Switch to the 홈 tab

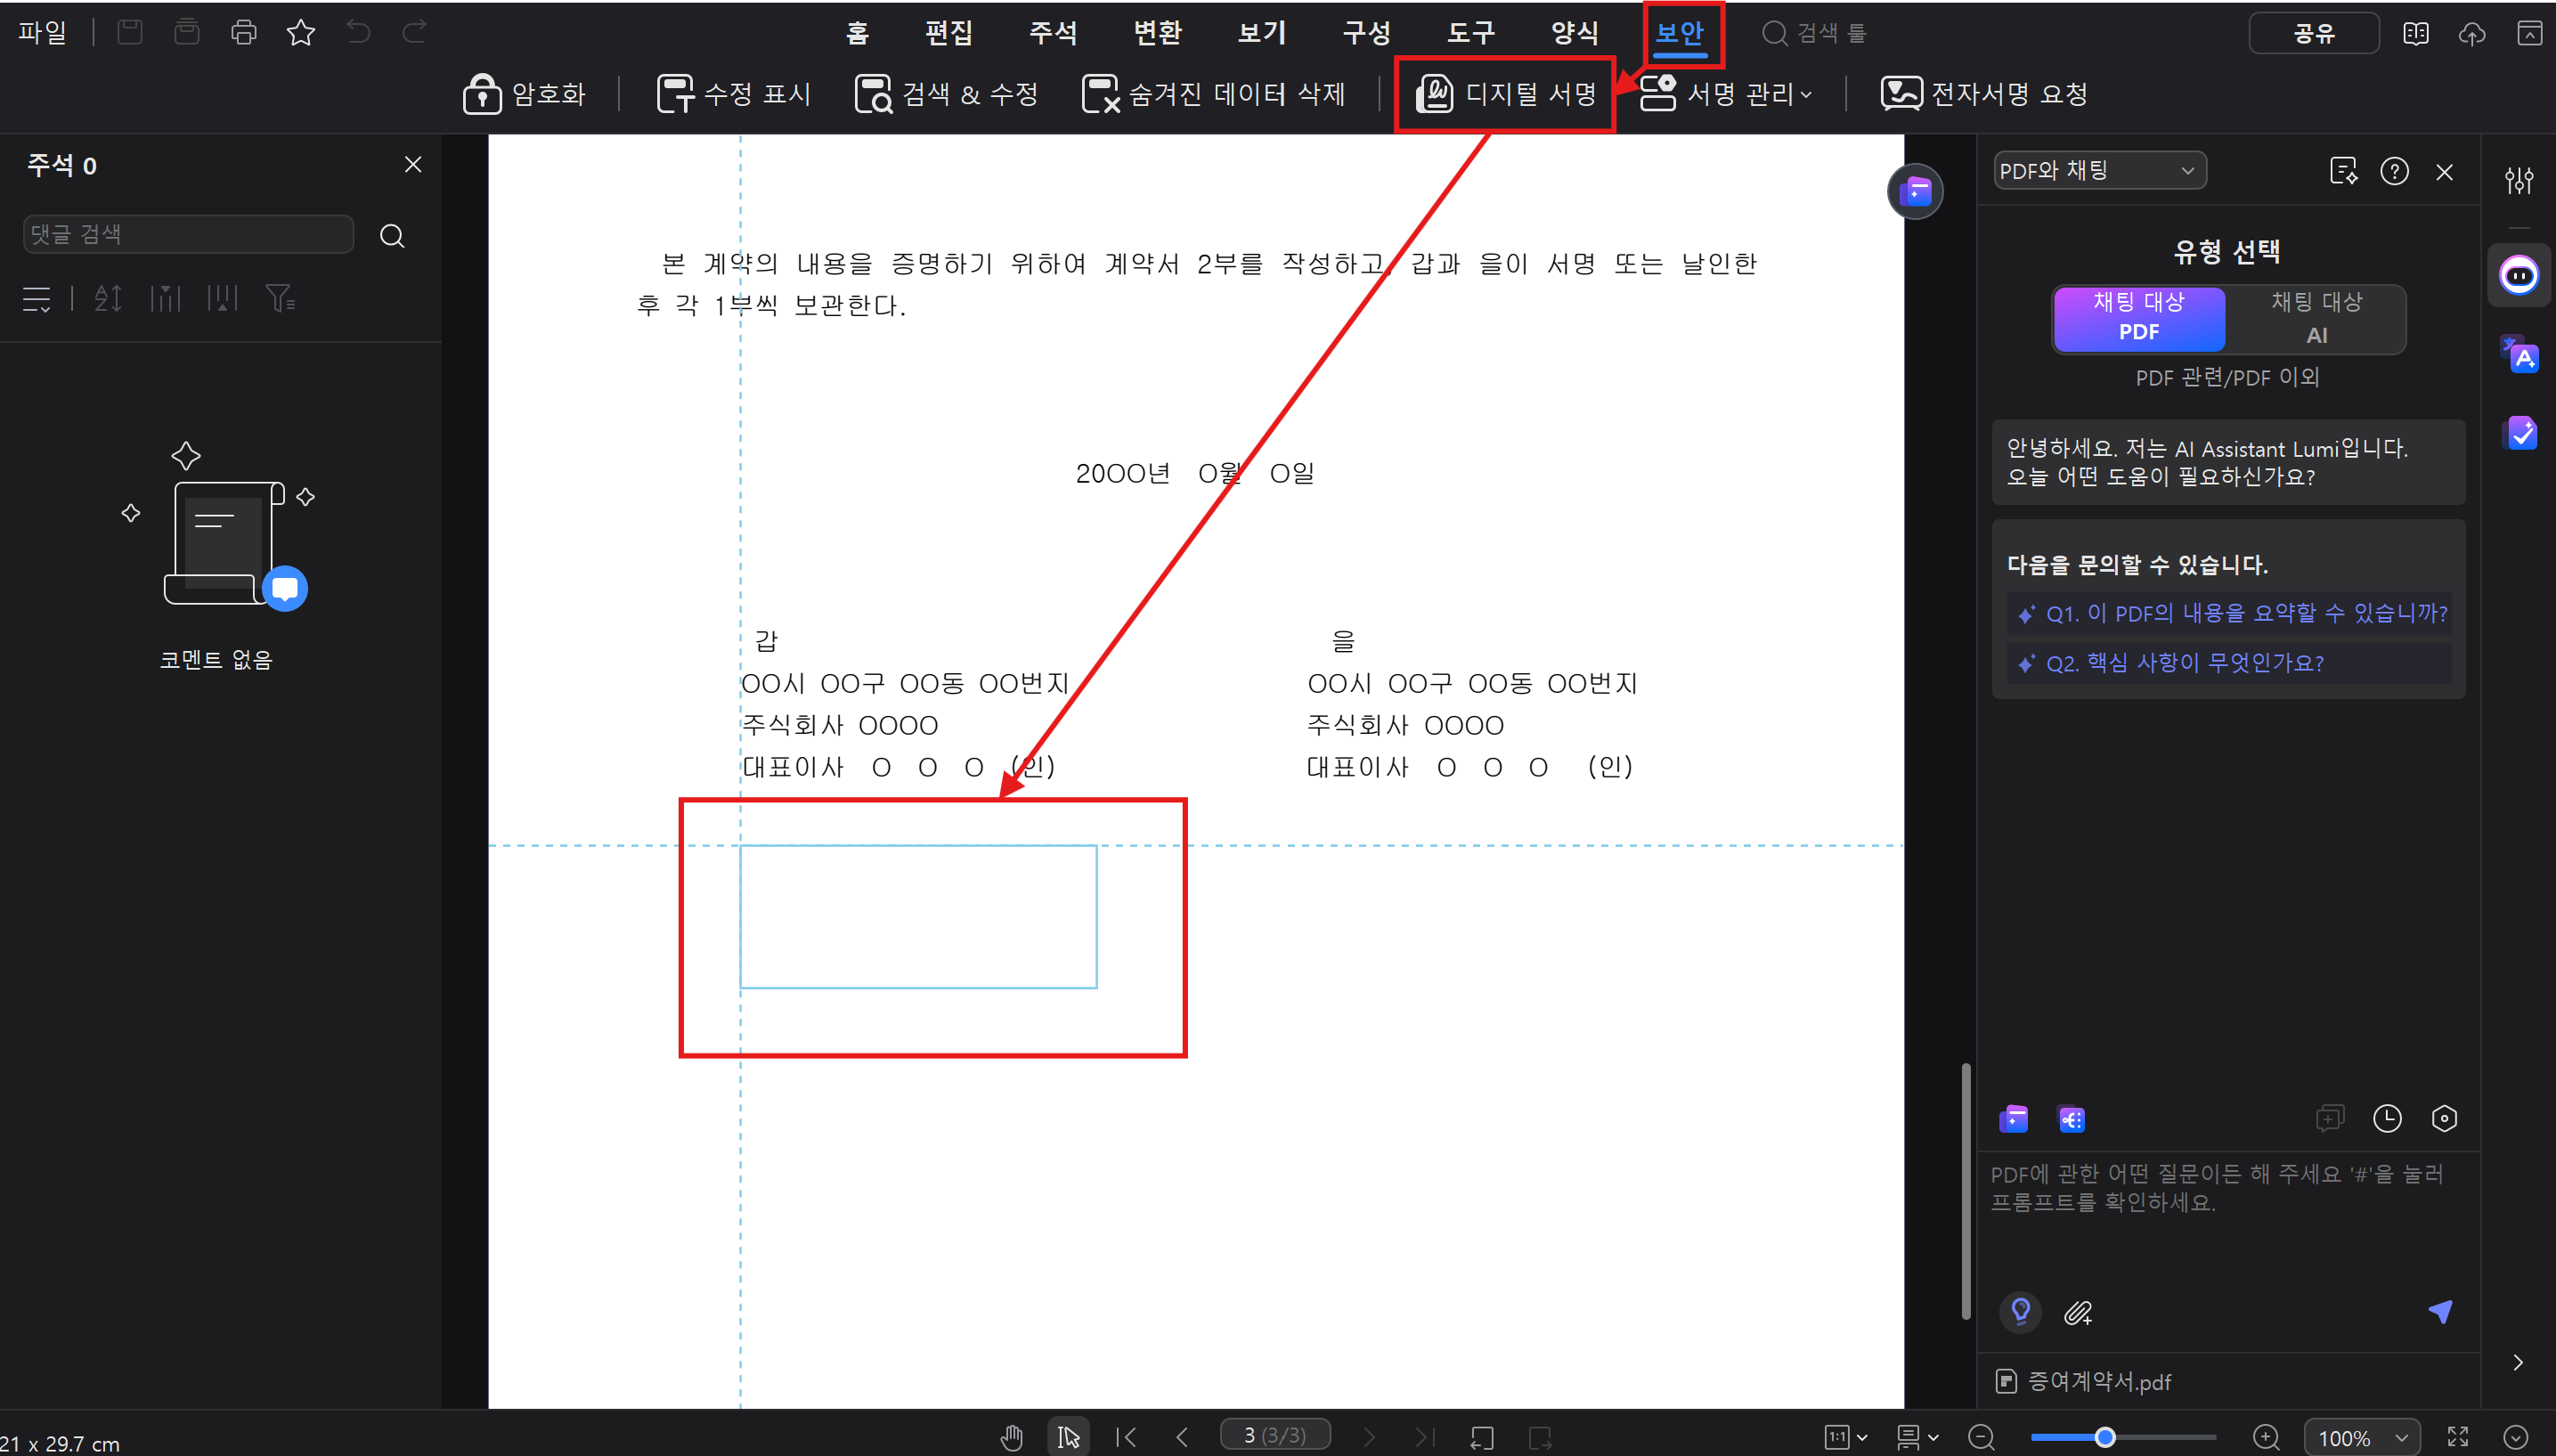point(857,33)
